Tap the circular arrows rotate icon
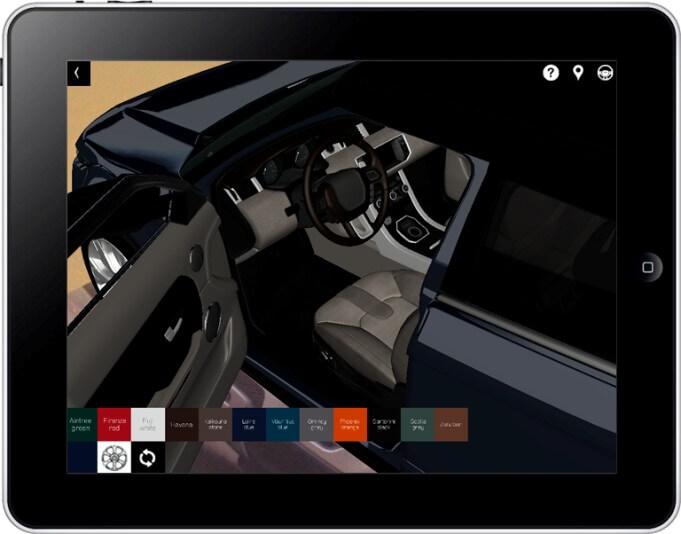This screenshot has width=681, height=534. (148, 458)
